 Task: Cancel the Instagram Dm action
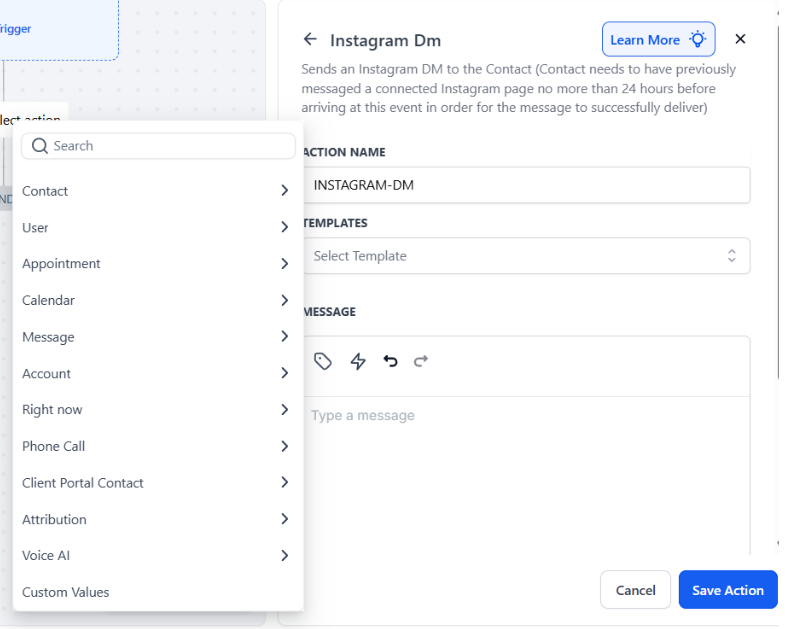[635, 590]
